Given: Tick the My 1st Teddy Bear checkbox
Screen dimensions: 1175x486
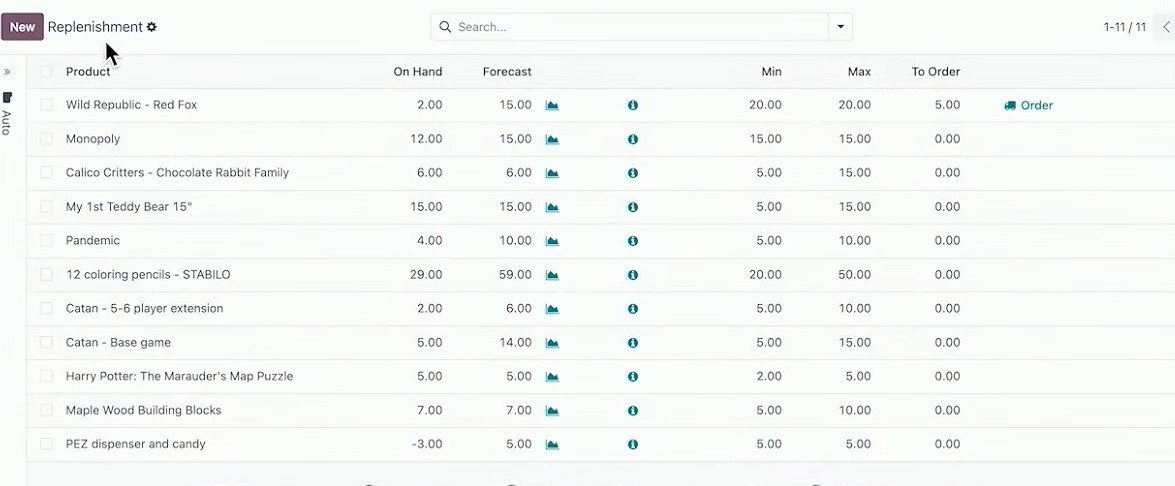Looking at the screenshot, I should click(x=46, y=207).
